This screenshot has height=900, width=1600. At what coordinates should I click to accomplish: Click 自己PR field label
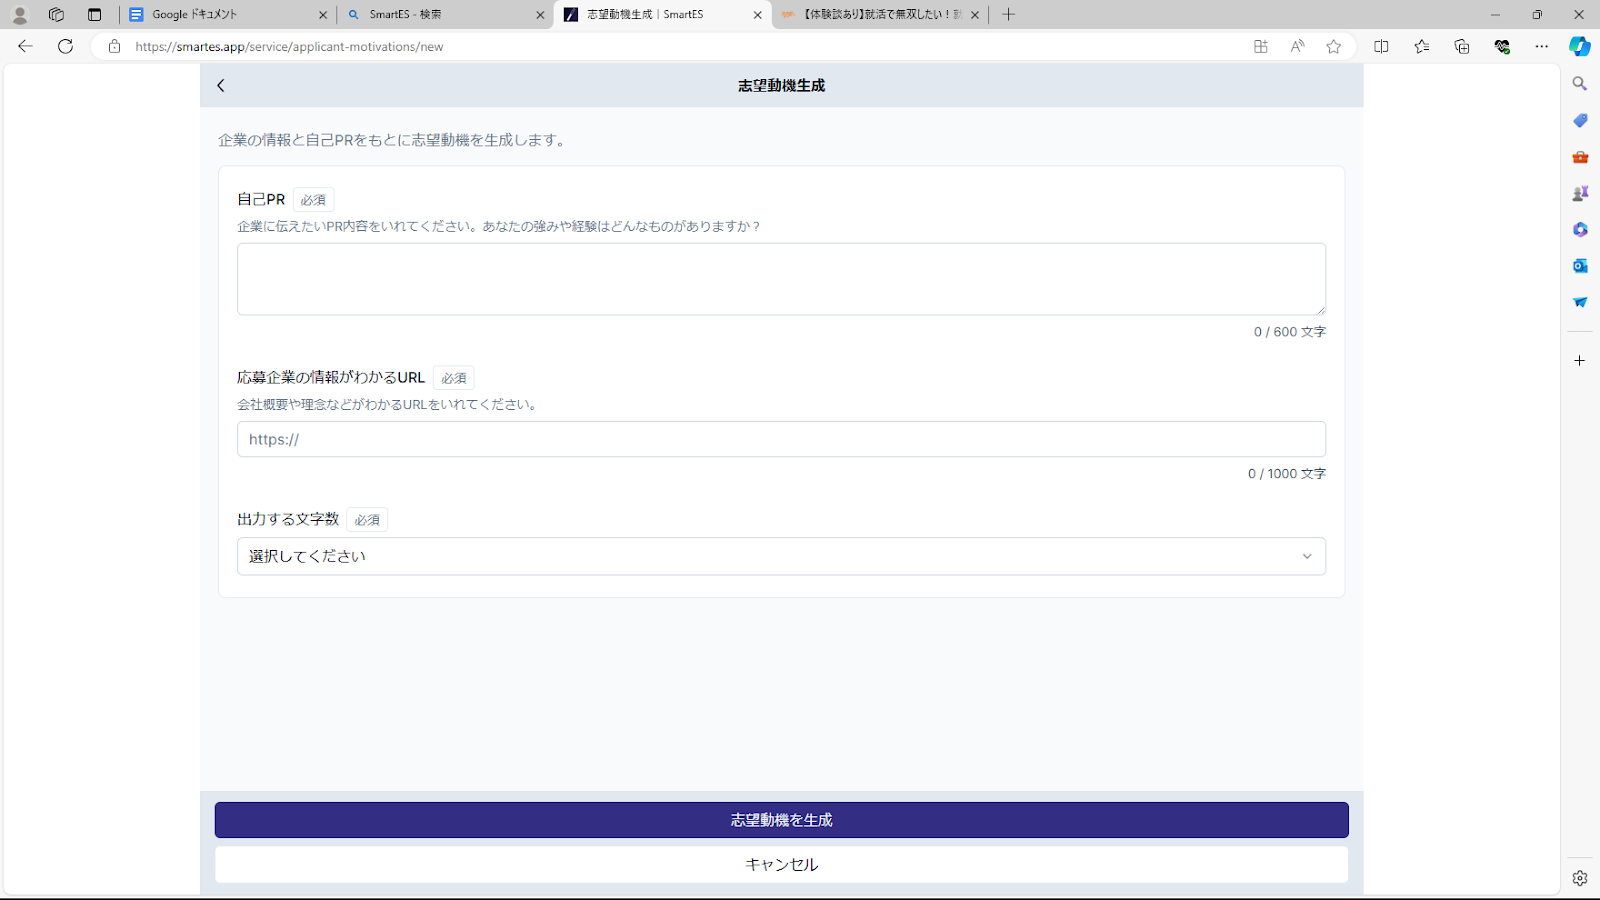[261, 200]
